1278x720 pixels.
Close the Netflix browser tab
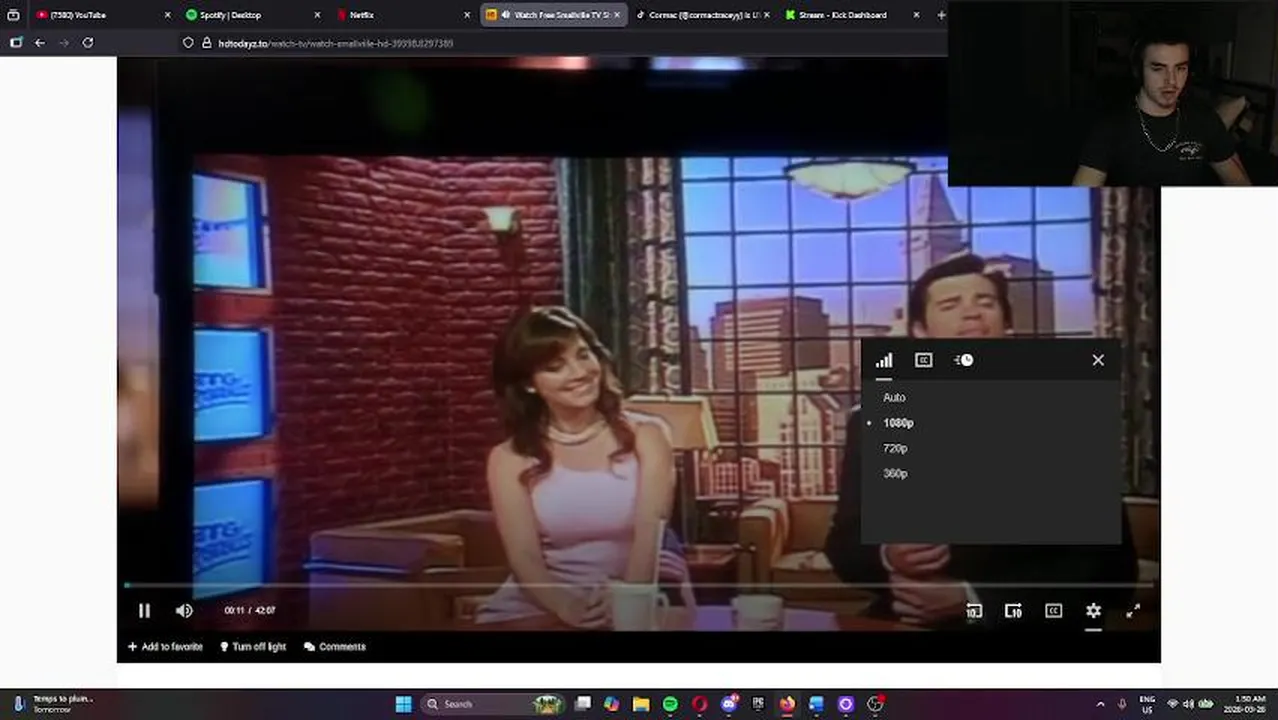click(467, 15)
